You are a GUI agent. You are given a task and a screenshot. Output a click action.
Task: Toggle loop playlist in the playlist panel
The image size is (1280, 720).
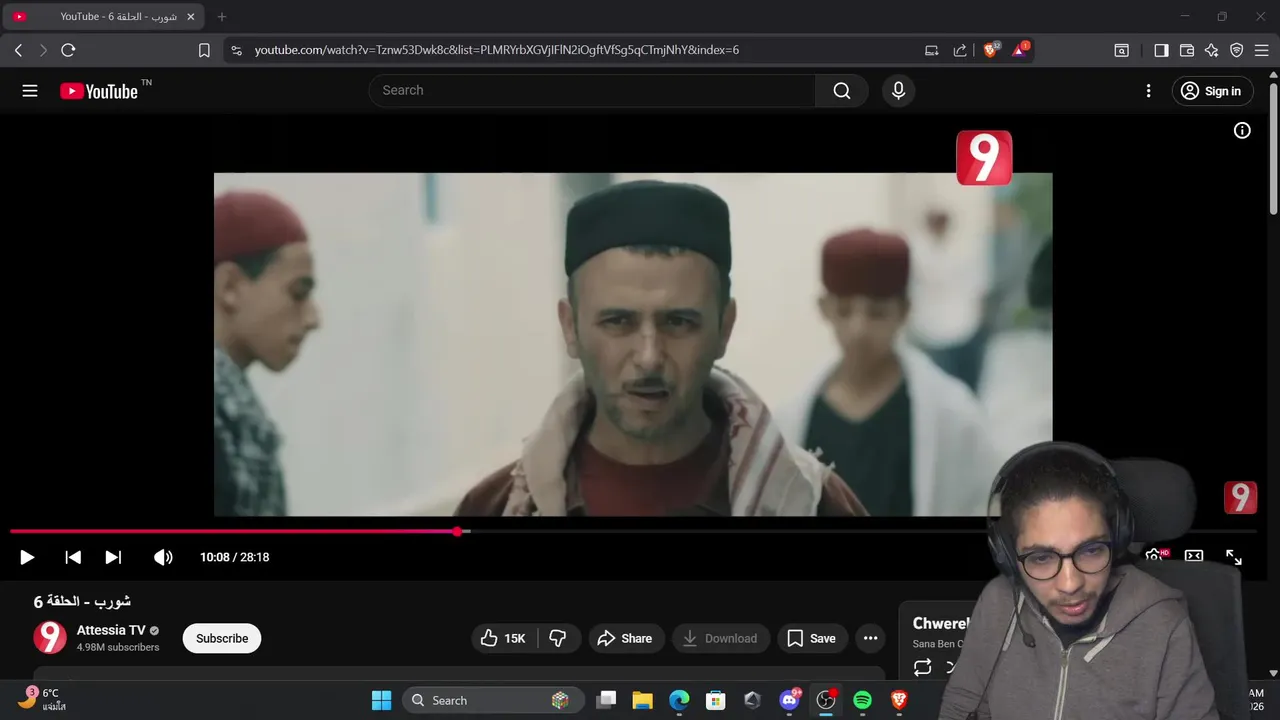(922, 667)
